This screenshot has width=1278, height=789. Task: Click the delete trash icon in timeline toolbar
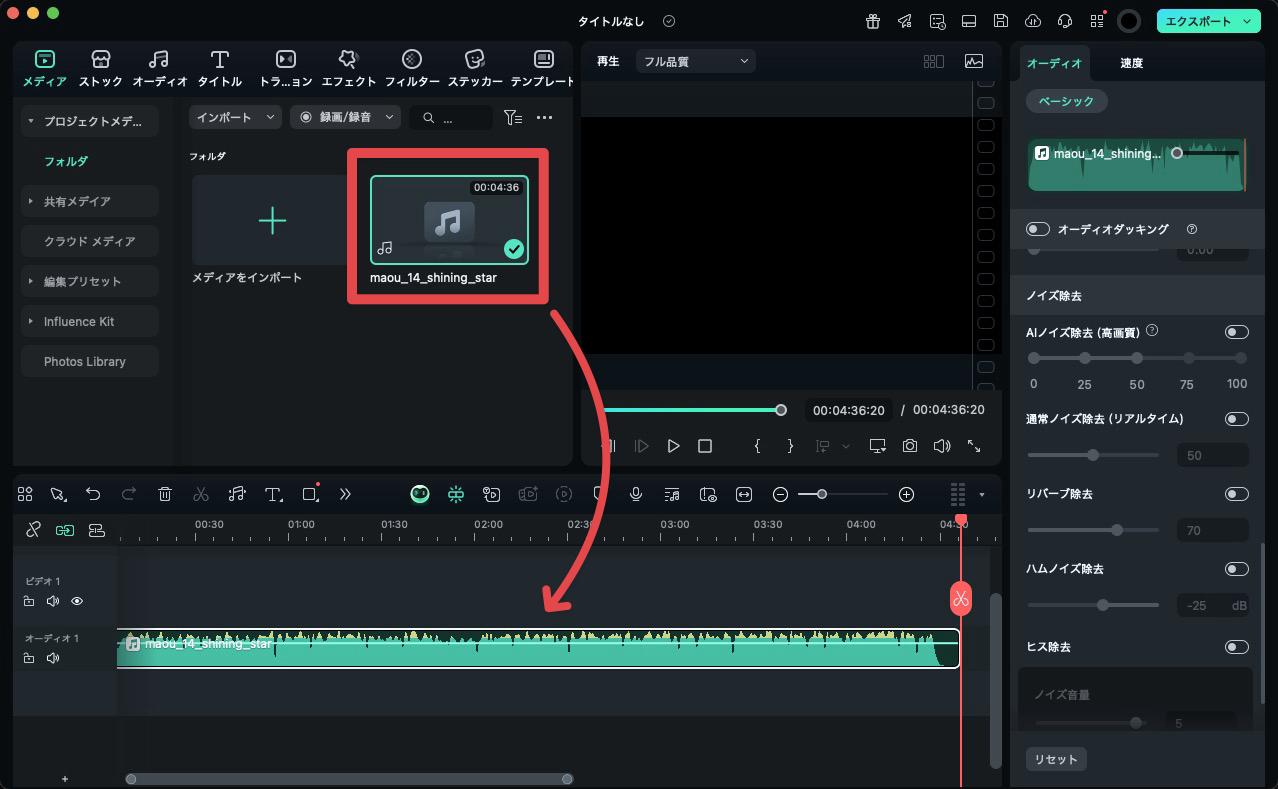[165, 494]
